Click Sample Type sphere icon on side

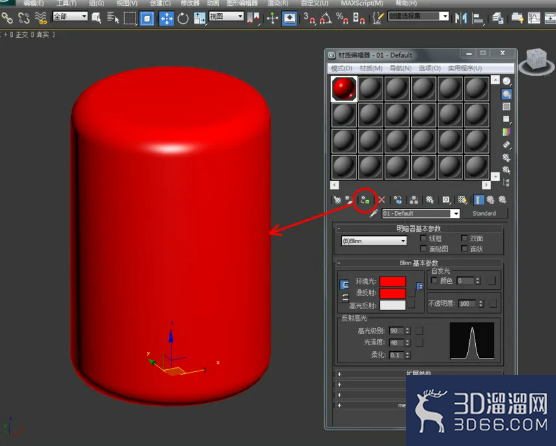507,82
